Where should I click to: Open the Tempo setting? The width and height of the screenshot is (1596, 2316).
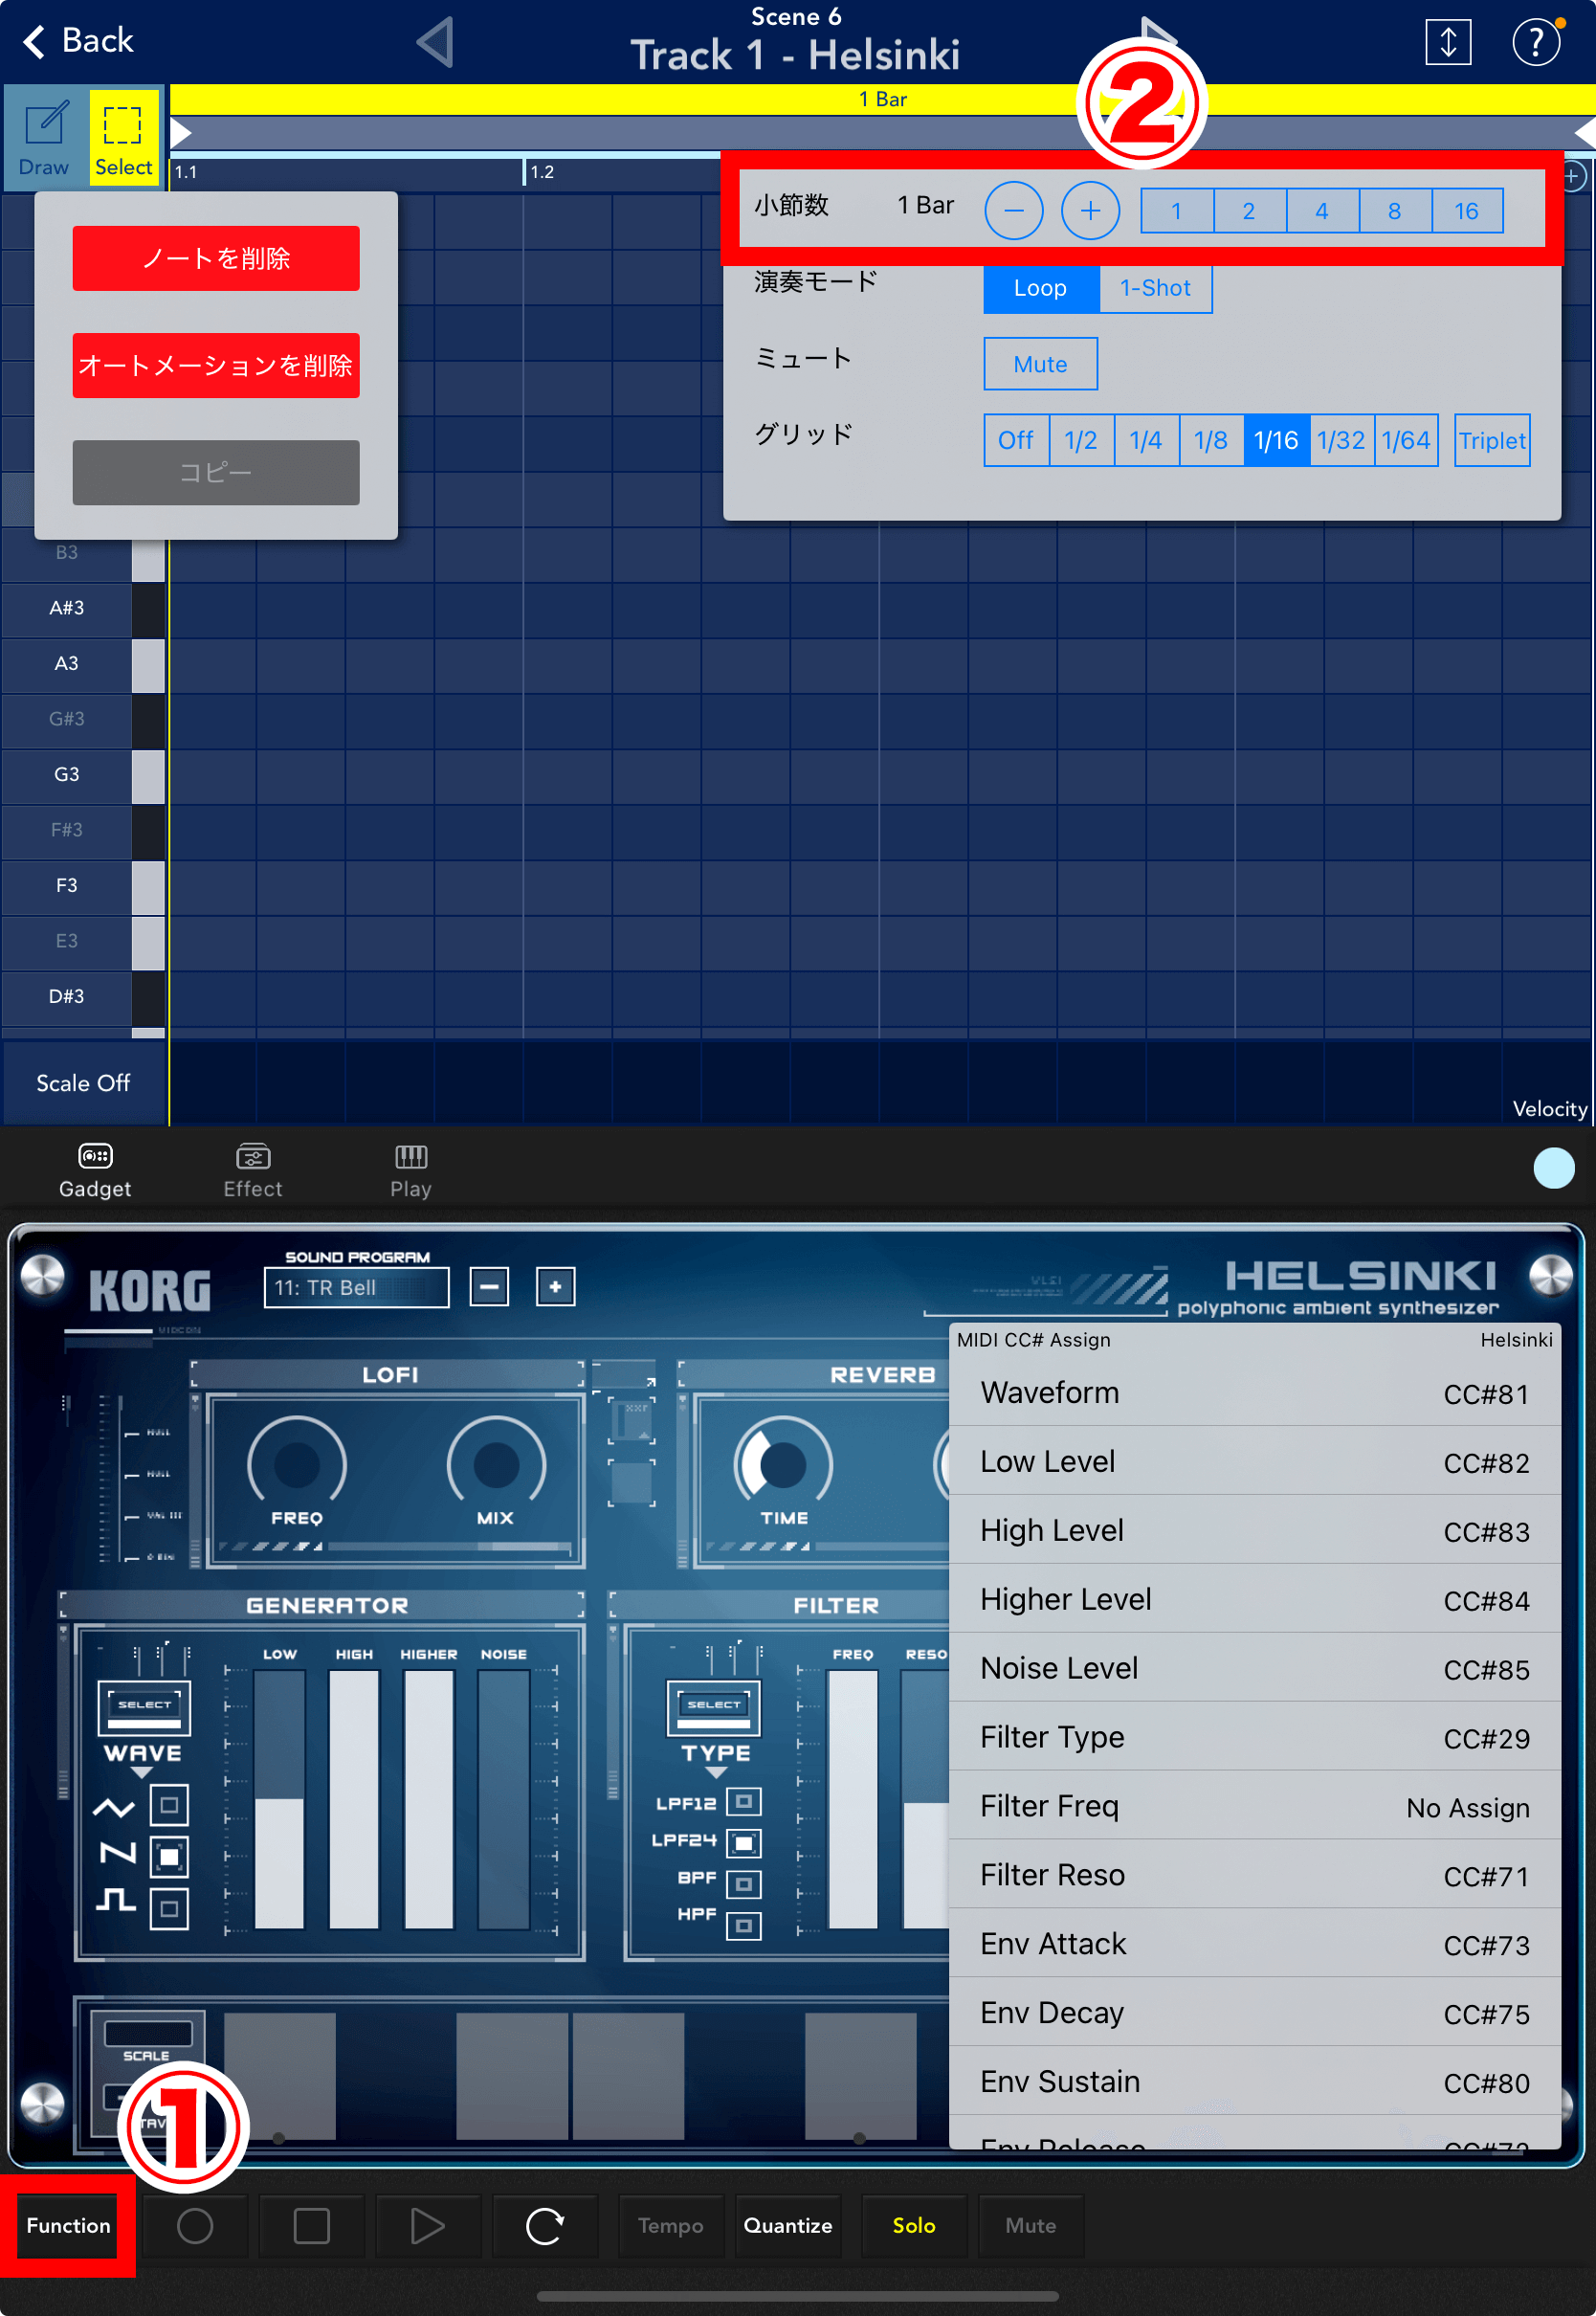click(671, 2226)
